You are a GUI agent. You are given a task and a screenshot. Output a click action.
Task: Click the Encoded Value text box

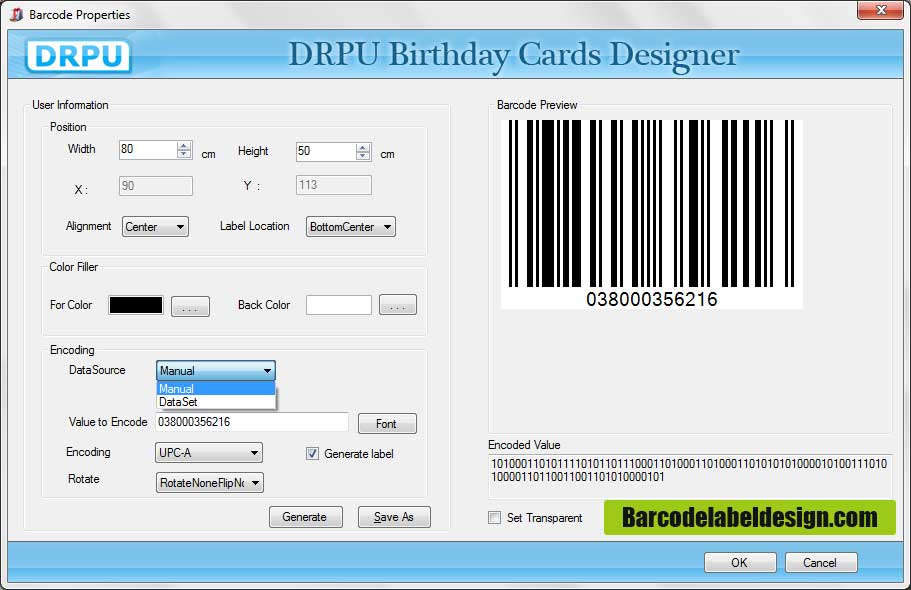click(x=690, y=477)
